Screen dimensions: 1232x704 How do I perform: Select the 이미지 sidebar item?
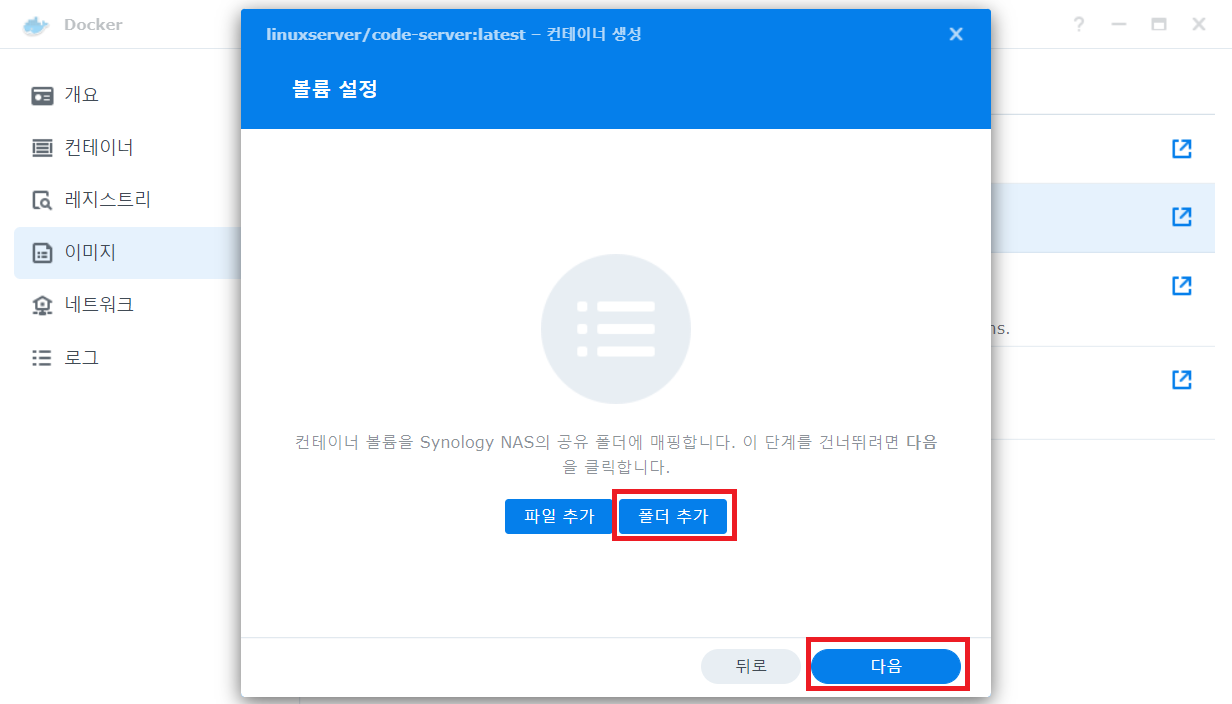127,253
